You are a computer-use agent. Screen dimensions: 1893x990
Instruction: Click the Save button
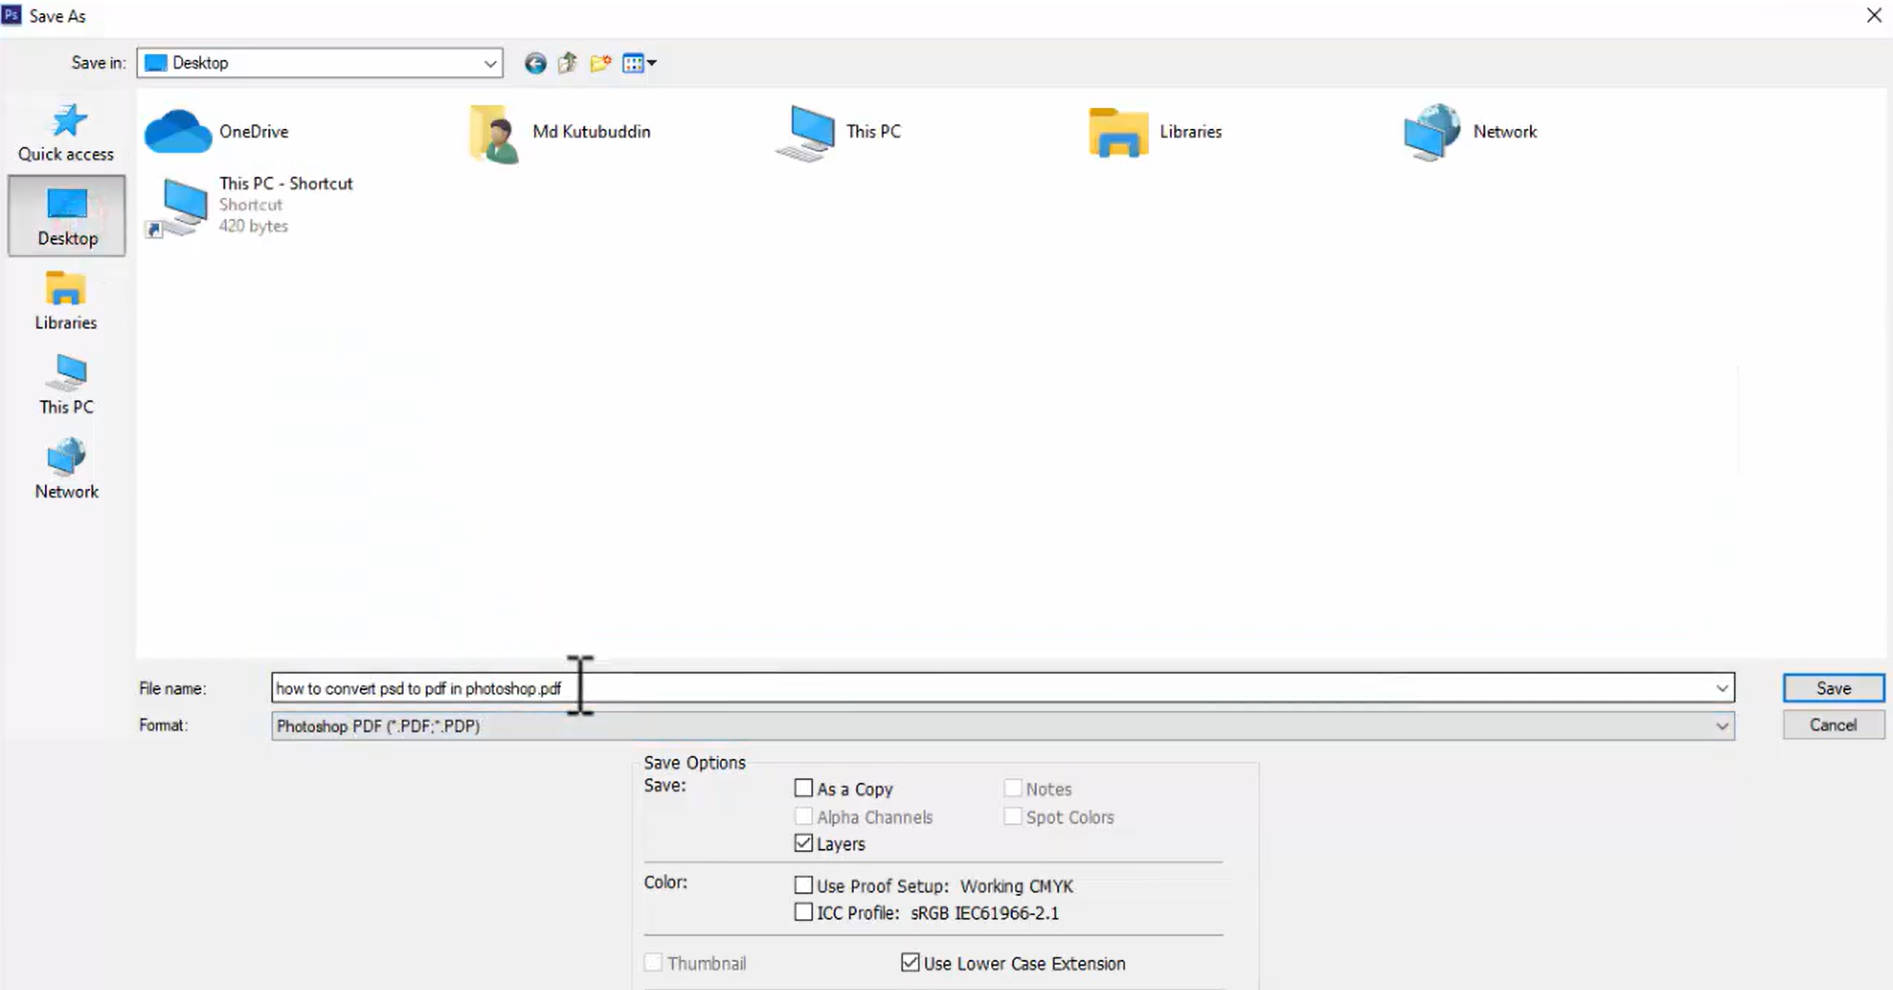coord(1833,688)
